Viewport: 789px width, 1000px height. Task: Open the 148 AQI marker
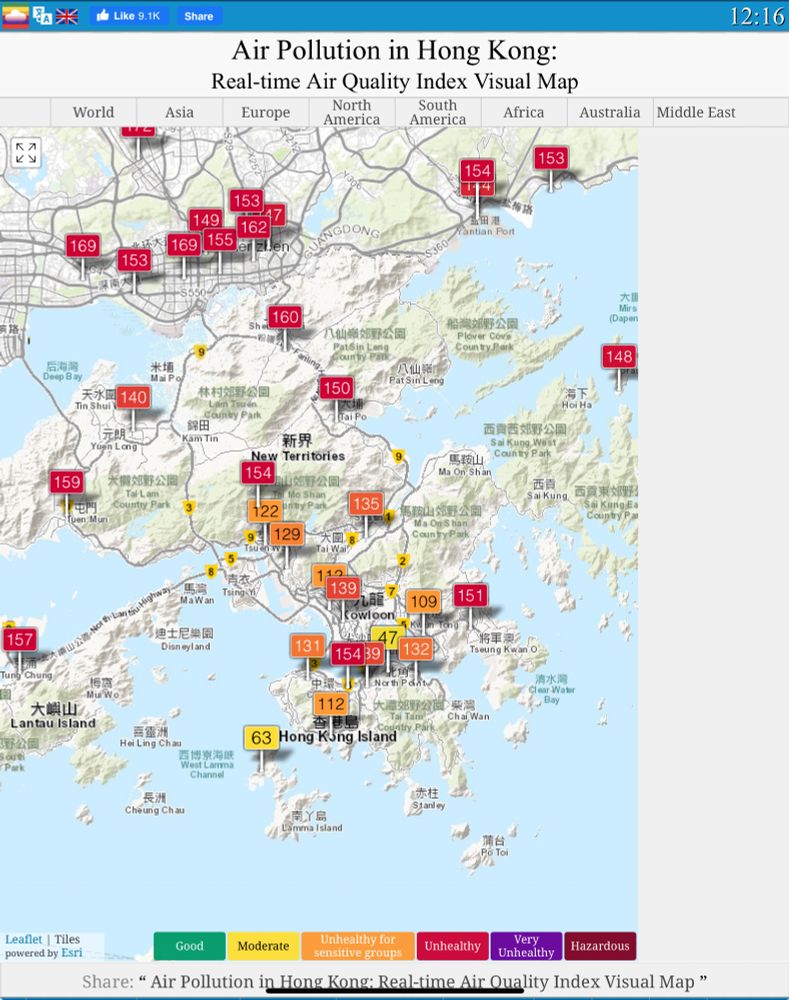point(619,357)
